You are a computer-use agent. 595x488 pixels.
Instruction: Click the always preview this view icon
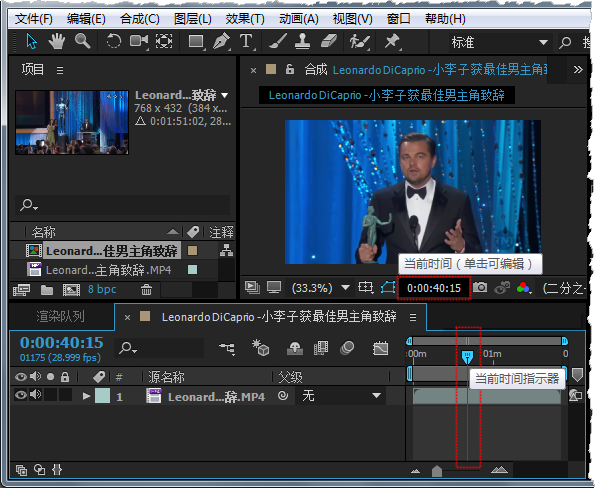[251, 288]
